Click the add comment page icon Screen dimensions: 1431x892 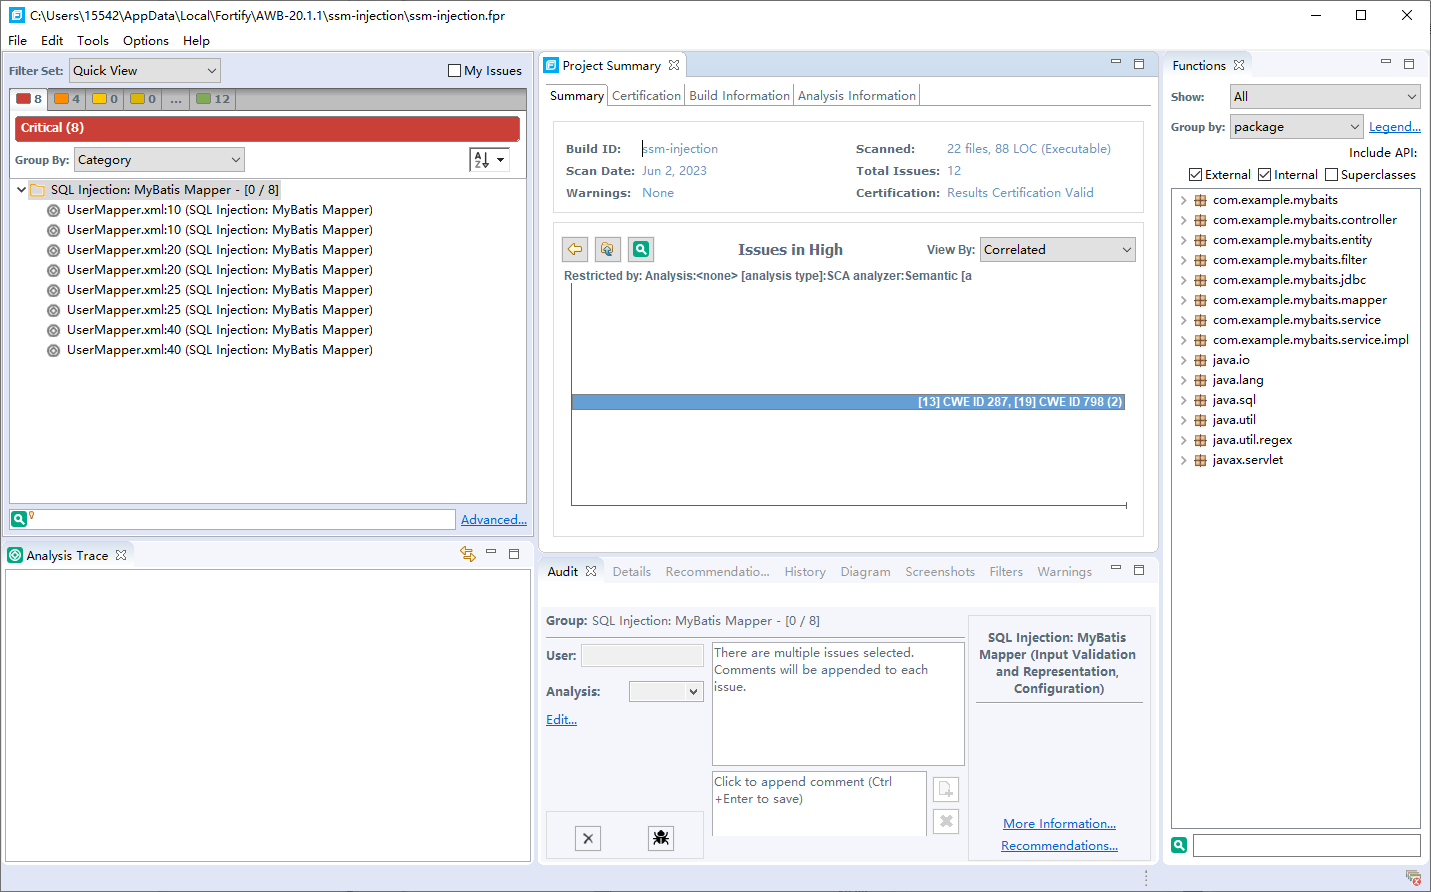pos(946,789)
